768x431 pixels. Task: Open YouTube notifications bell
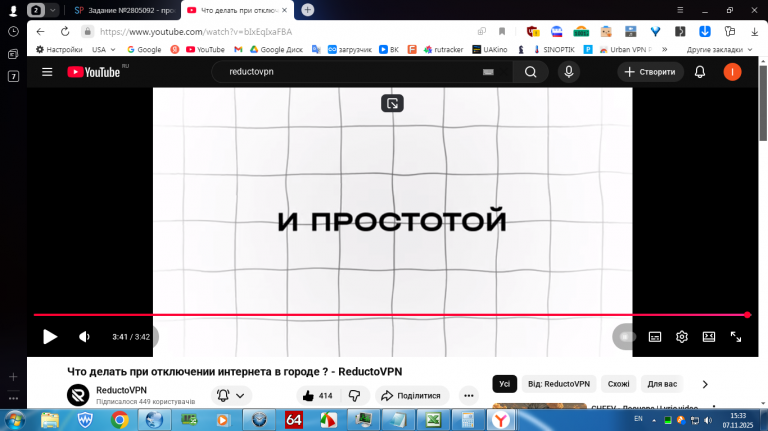(700, 72)
